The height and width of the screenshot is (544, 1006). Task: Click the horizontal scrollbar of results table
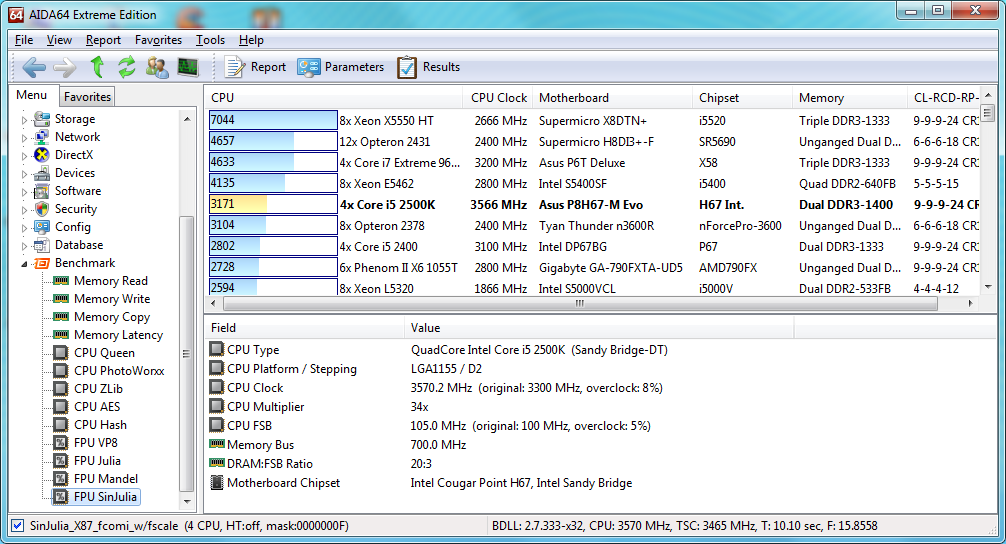tap(580, 303)
